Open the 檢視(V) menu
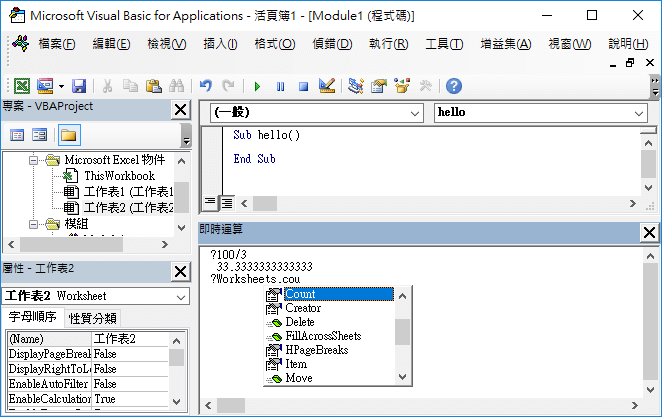The image size is (662, 417). (x=167, y=44)
